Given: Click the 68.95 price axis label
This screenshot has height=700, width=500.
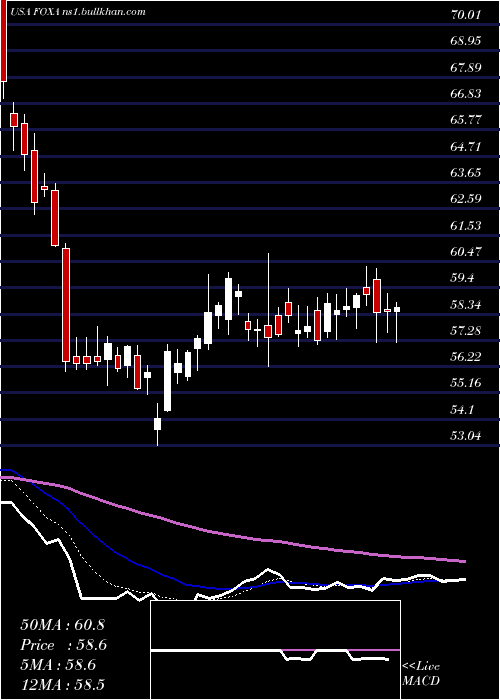Looking at the screenshot, I should [x=466, y=41].
